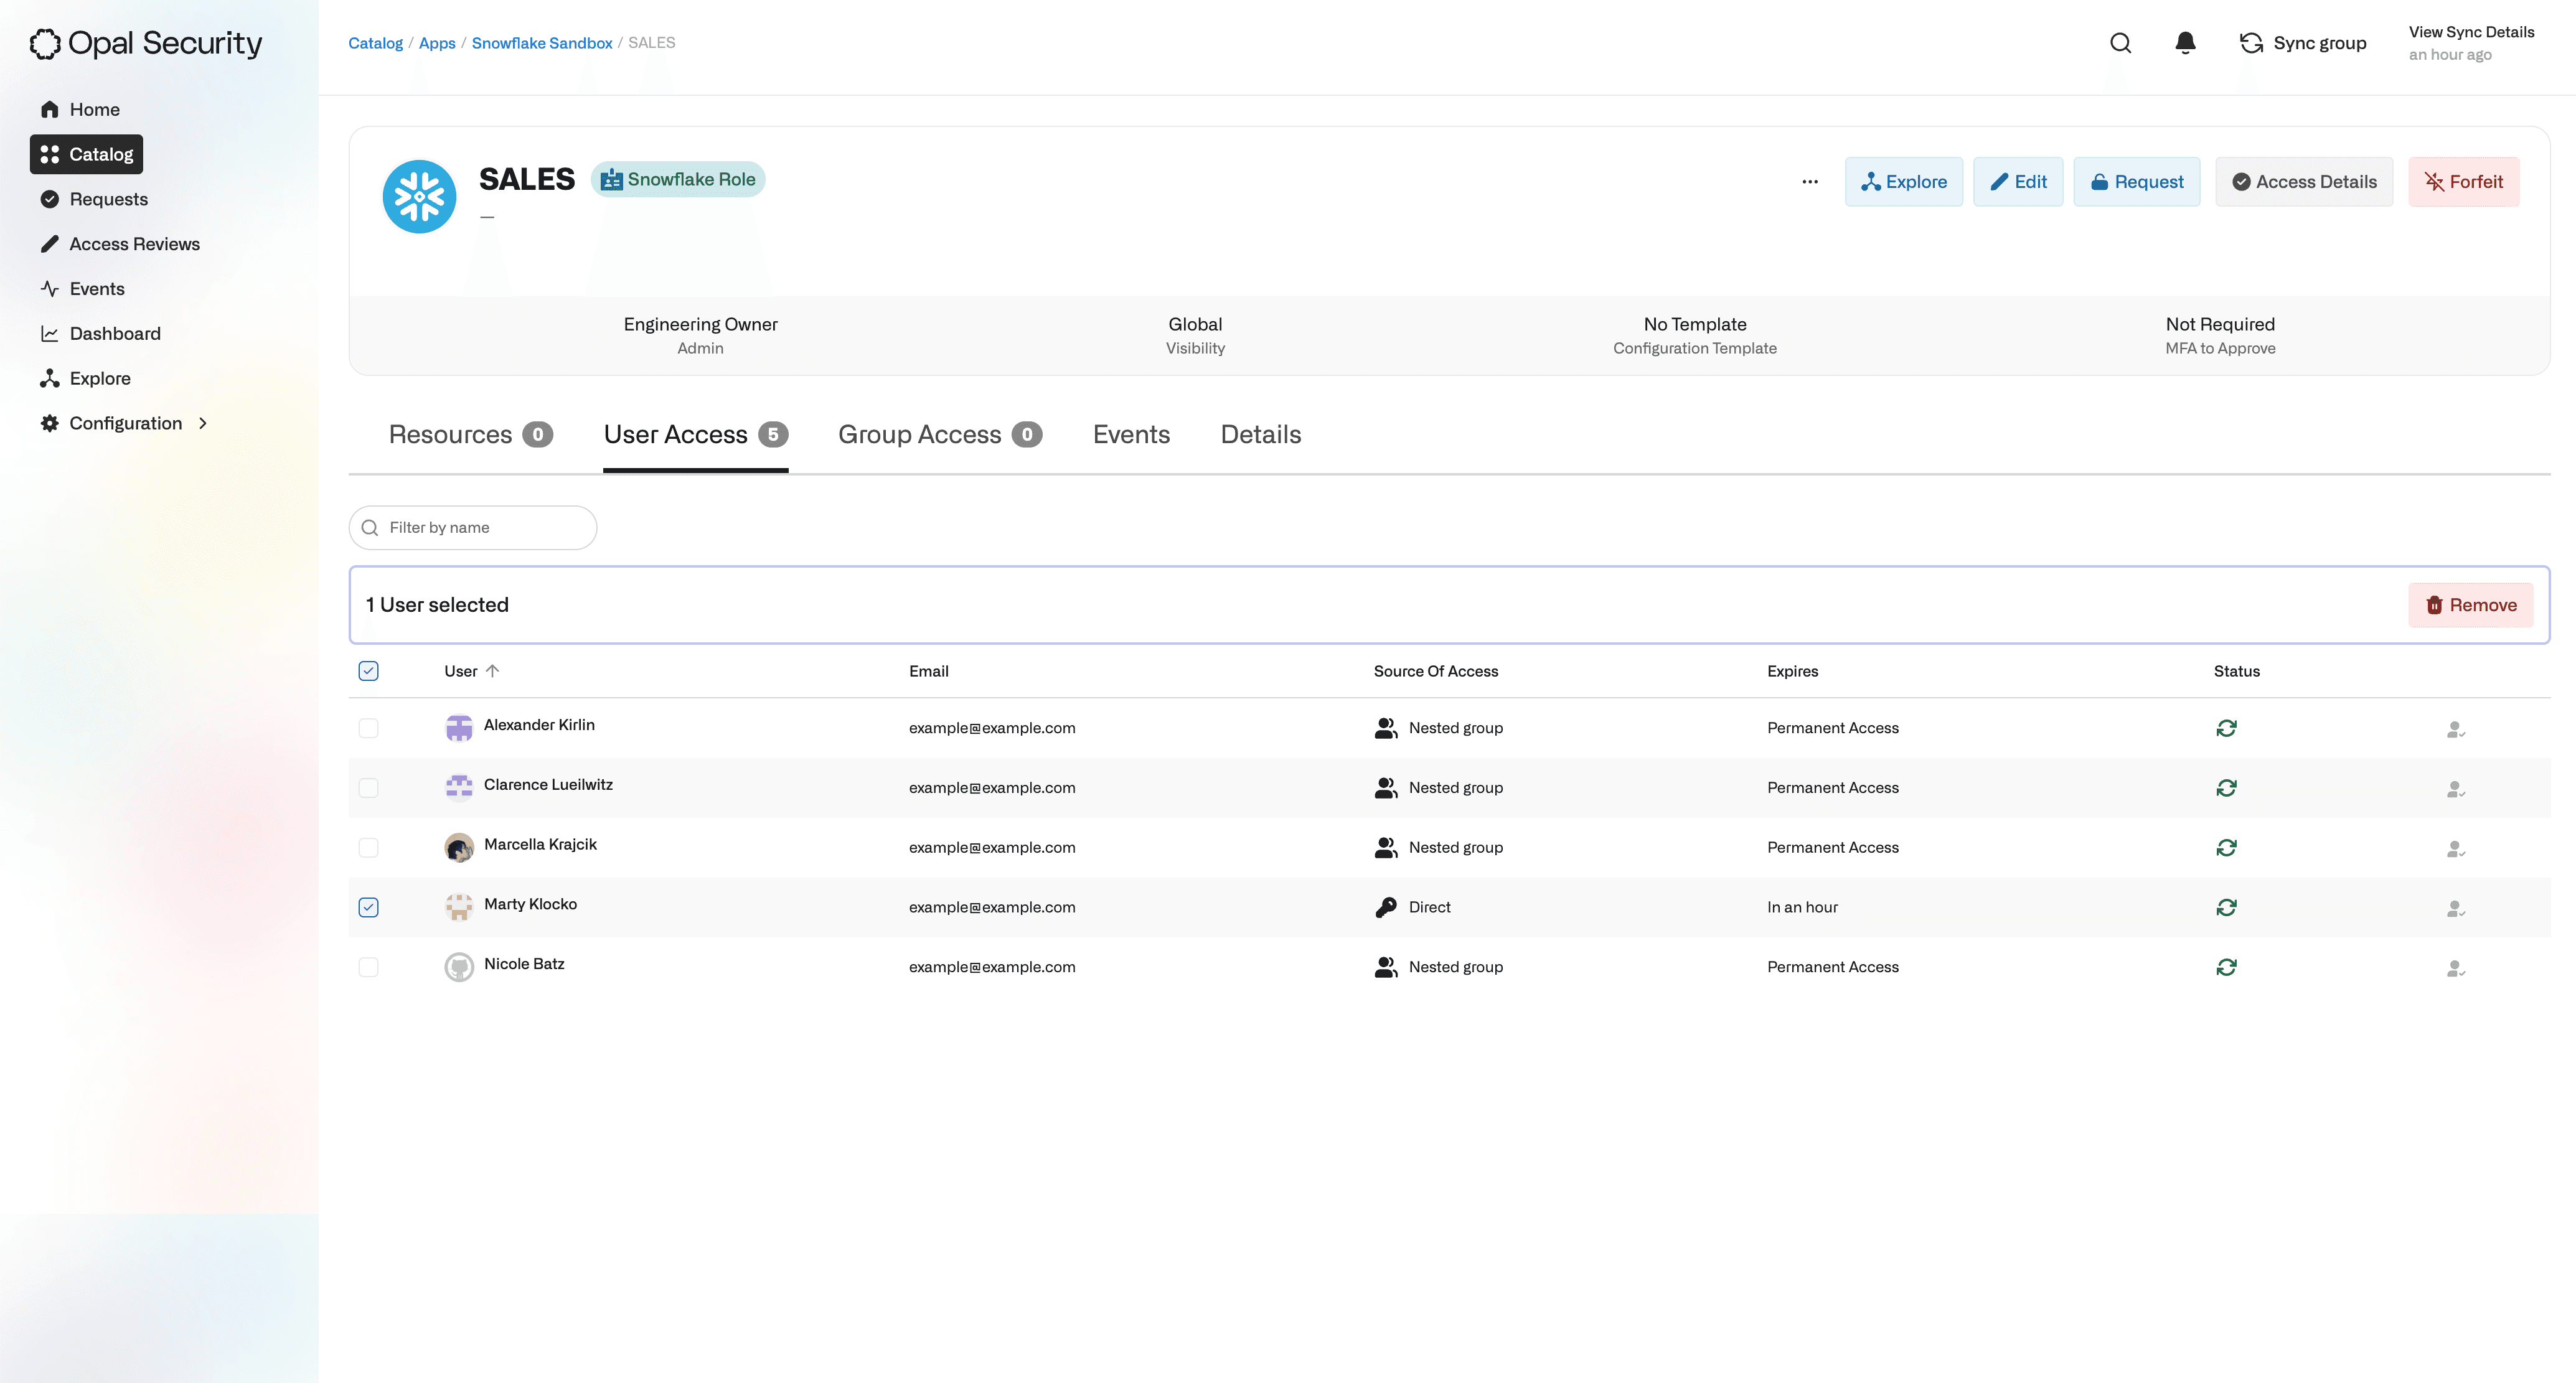Click Marcella Krajcik's avatar photo

point(459,848)
